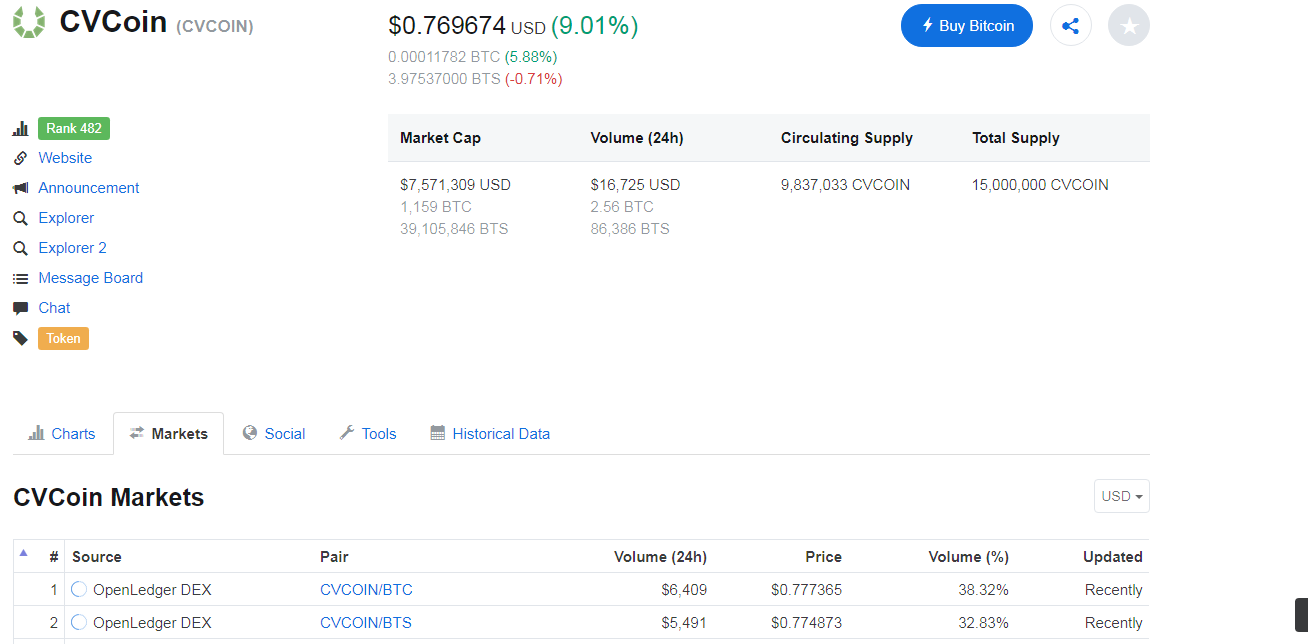Click the list icon beside Message Board
Image resolution: width=1308 pixels, height=644 pixels.
[20, 278]
